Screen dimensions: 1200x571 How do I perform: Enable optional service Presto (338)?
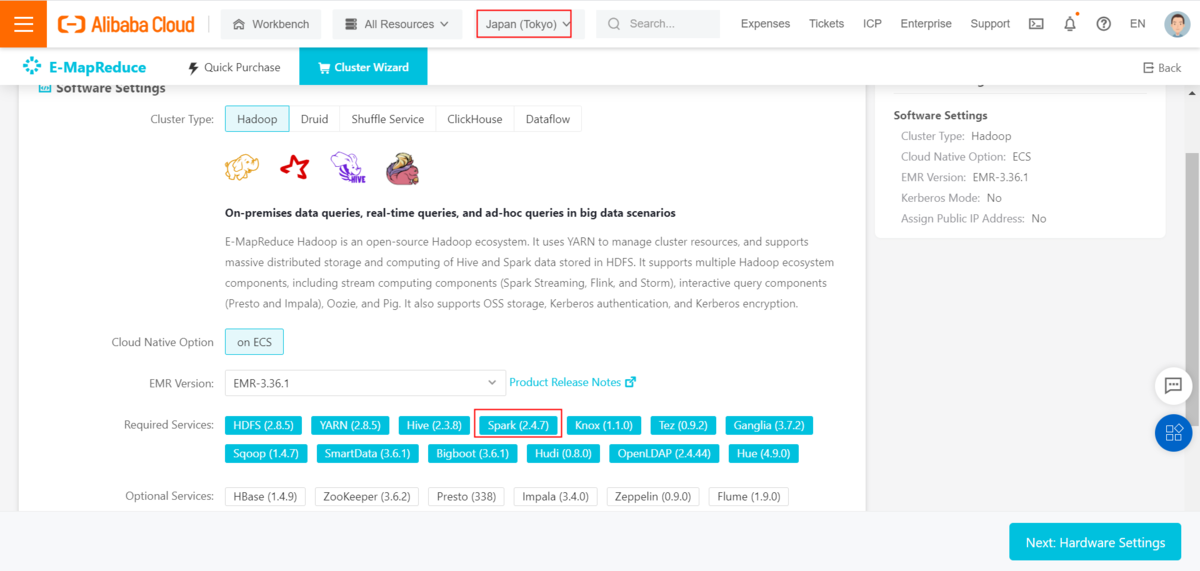[x=466, y=496]
